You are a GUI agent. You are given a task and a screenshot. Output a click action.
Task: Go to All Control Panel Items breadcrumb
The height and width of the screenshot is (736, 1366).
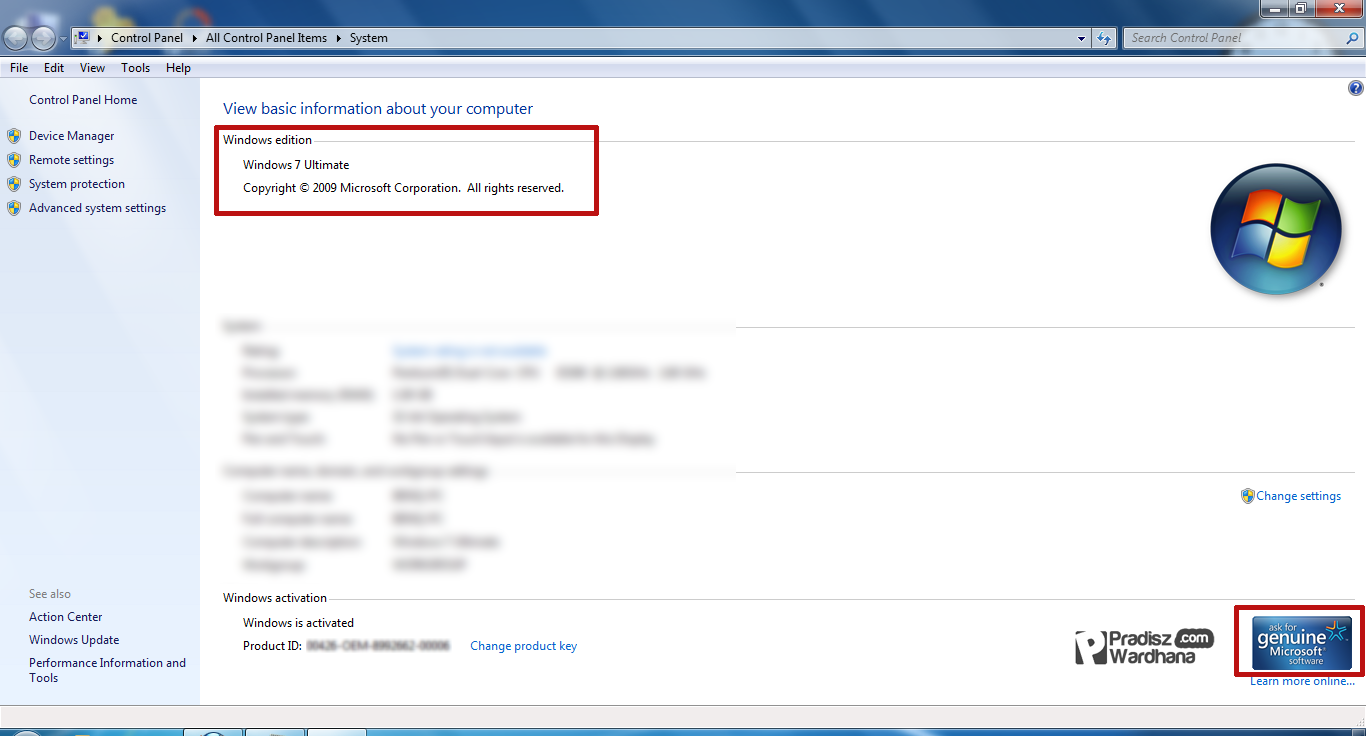pyautogui.click(x=266, y=38)
